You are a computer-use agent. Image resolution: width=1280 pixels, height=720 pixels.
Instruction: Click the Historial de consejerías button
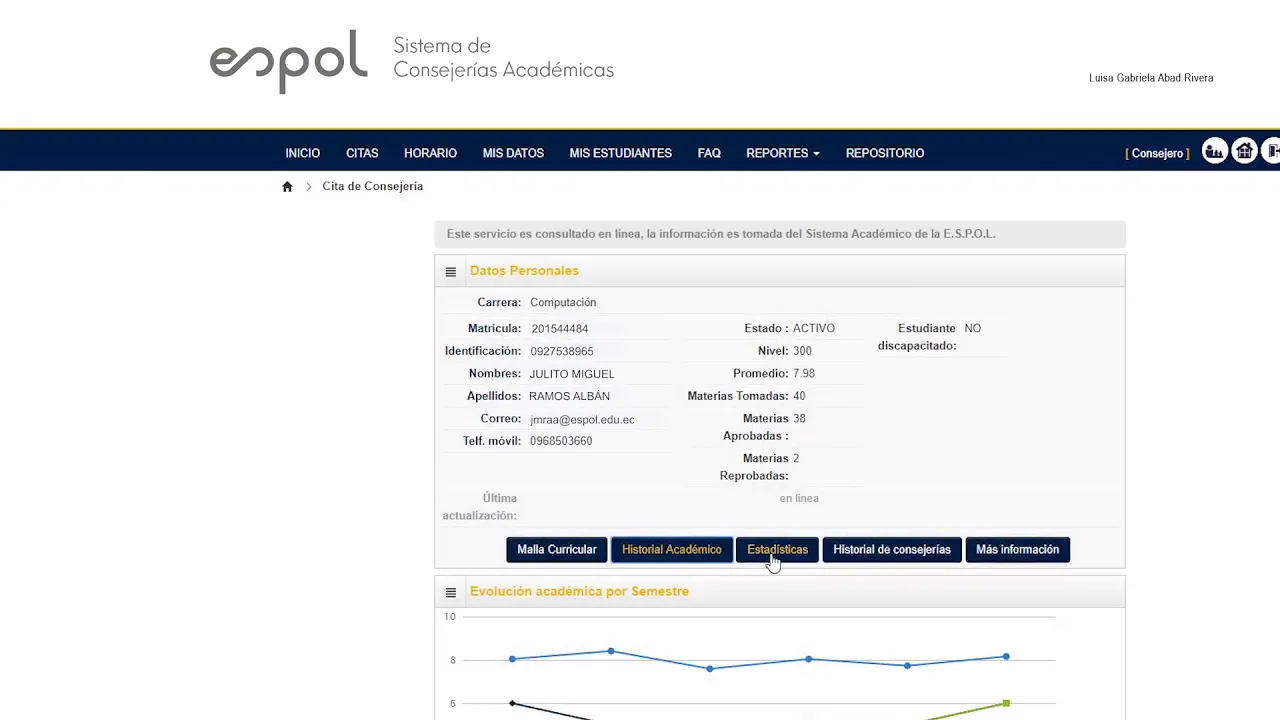point(892,550)
